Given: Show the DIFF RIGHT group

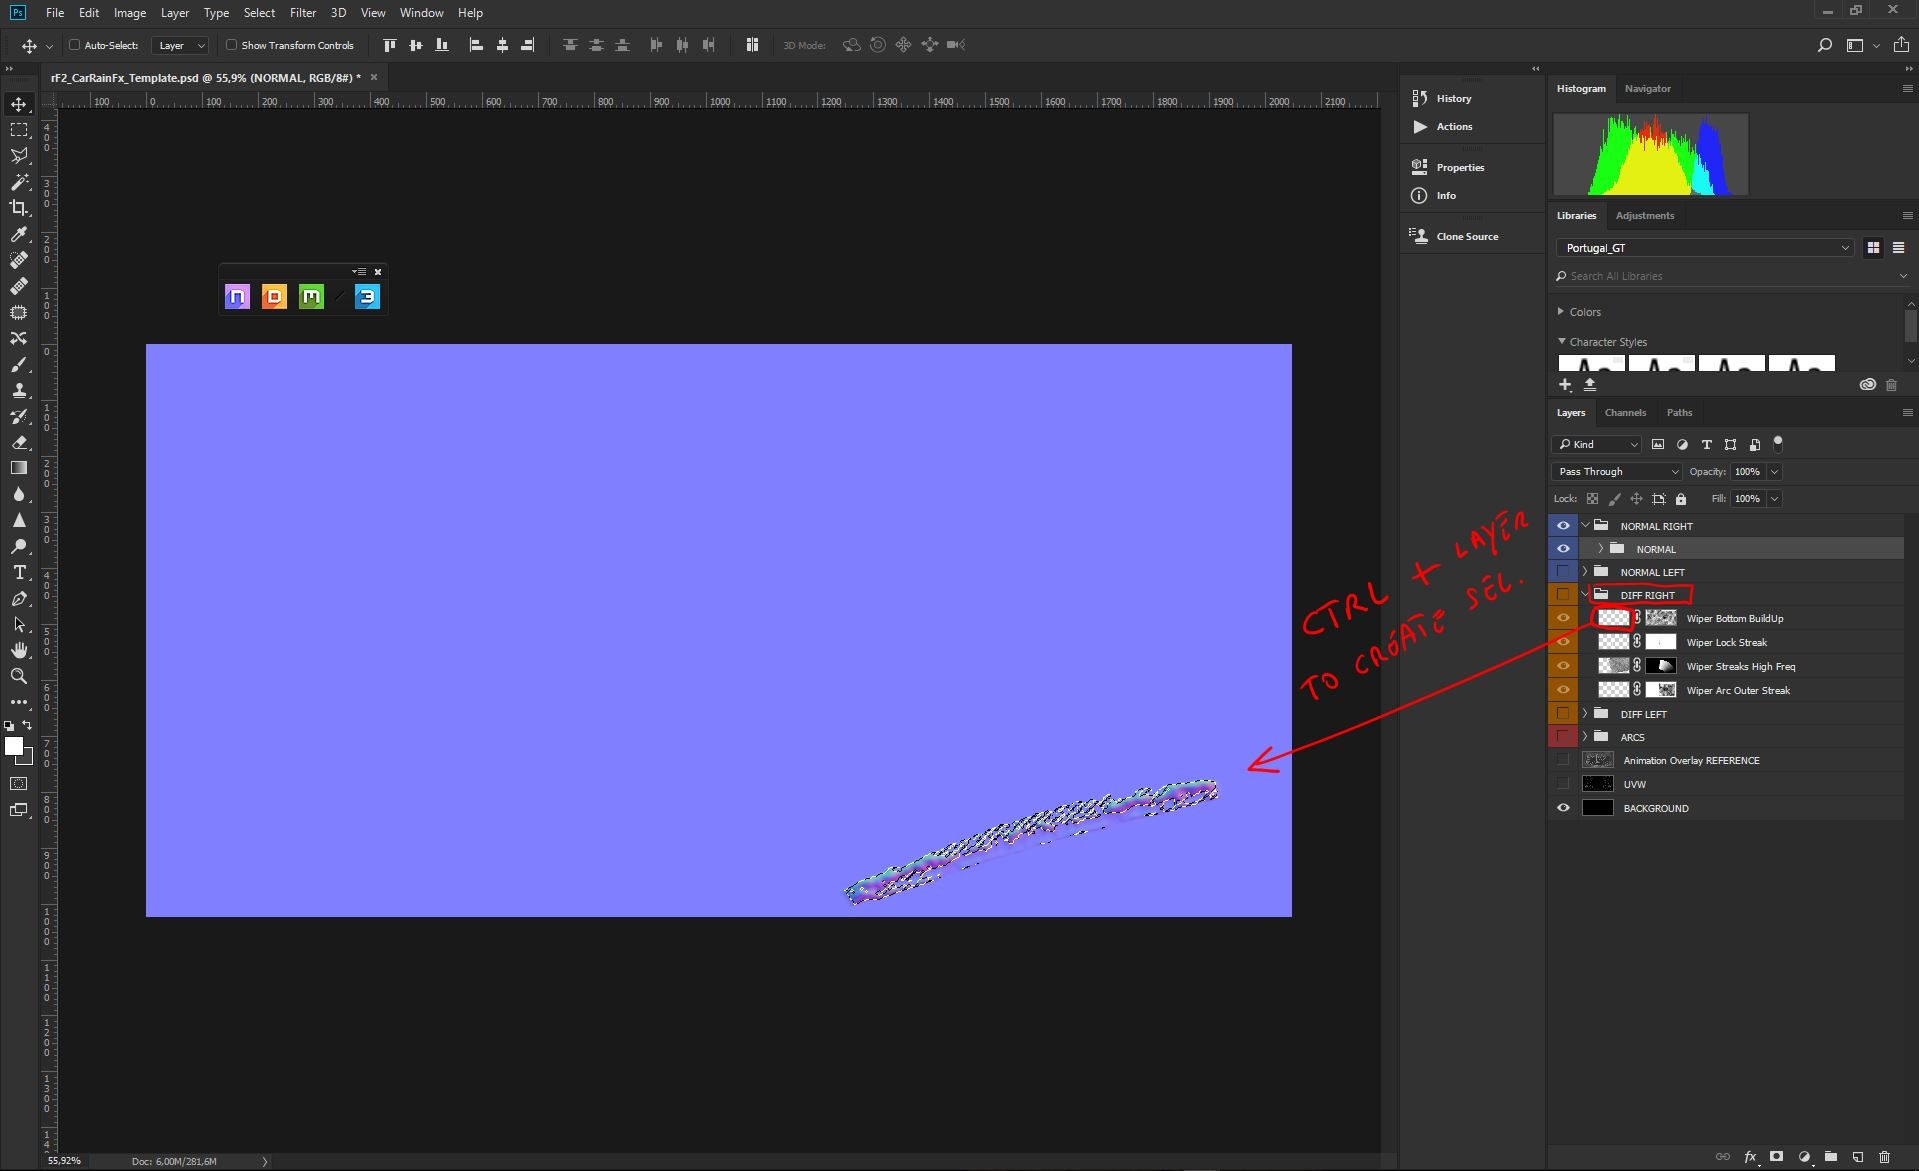Looking at the screenshot, I should [1563, 595].
